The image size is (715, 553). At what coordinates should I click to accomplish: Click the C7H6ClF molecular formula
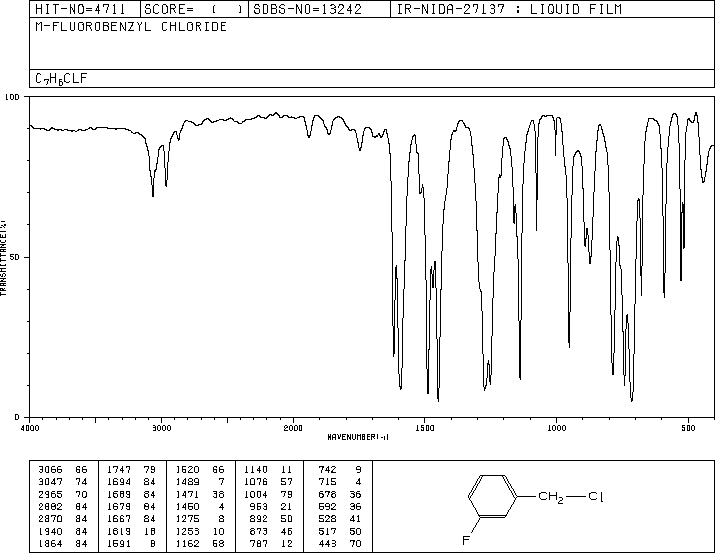[61, 78]
